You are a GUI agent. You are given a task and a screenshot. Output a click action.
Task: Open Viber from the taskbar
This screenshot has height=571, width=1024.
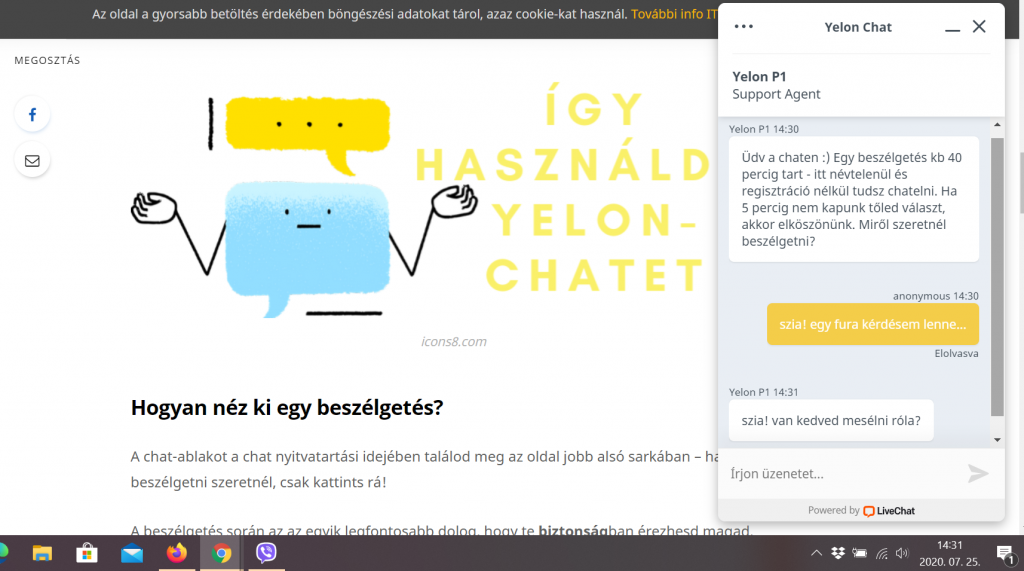[266, 553]
